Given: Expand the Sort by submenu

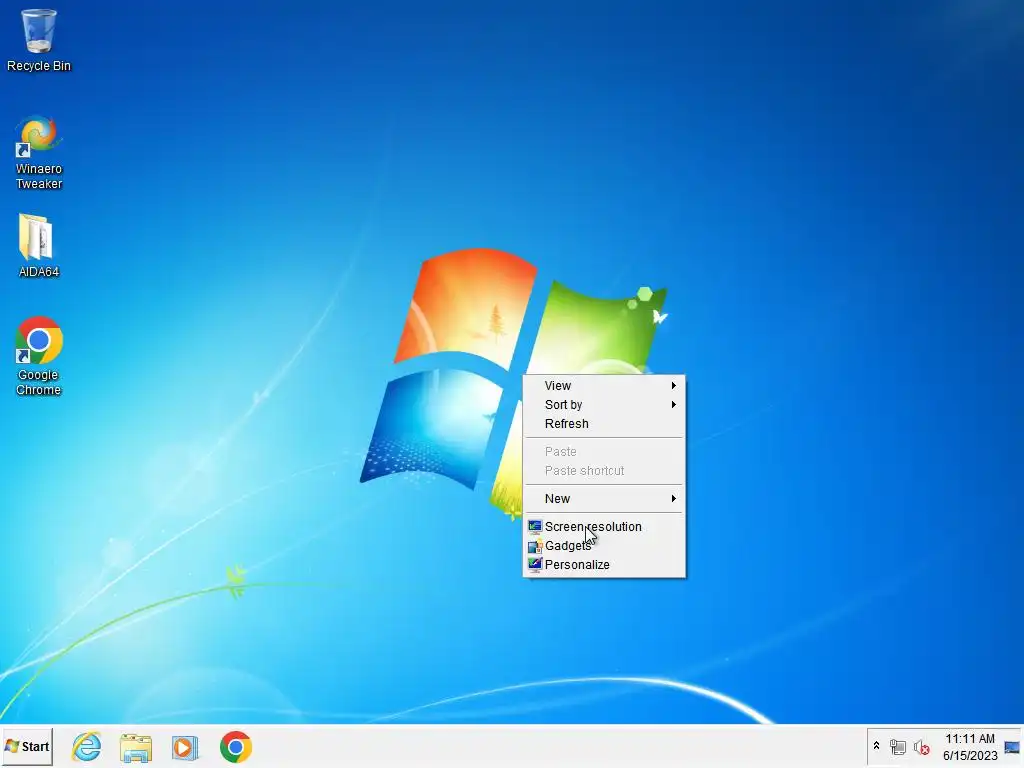Looking at the screenshot, I should 604,405.
